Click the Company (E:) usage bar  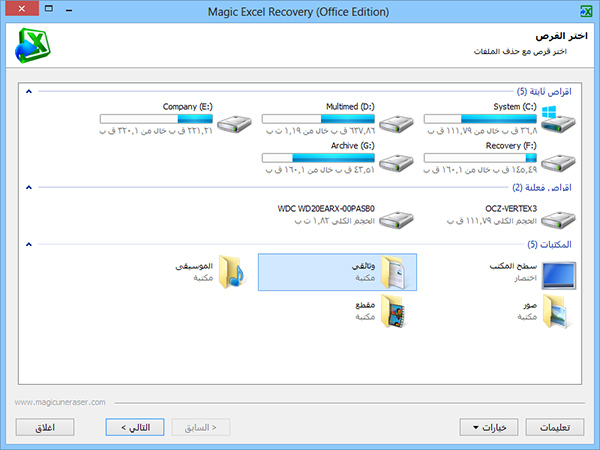click(156, 119)
